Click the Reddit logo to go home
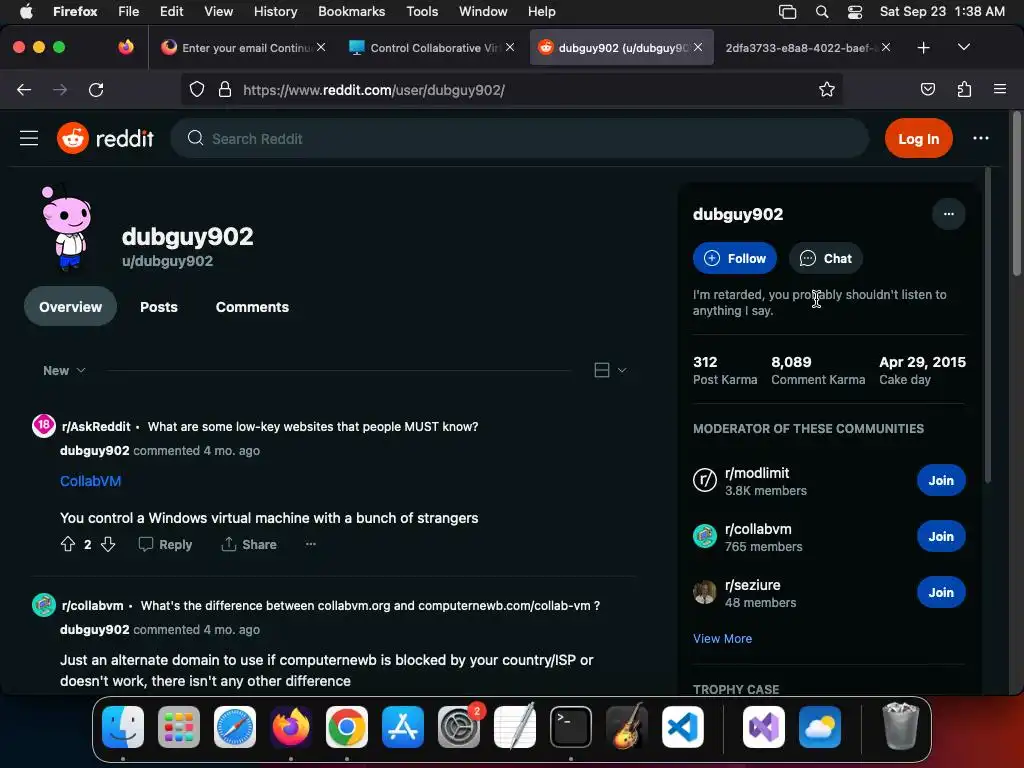 [105, 138]
